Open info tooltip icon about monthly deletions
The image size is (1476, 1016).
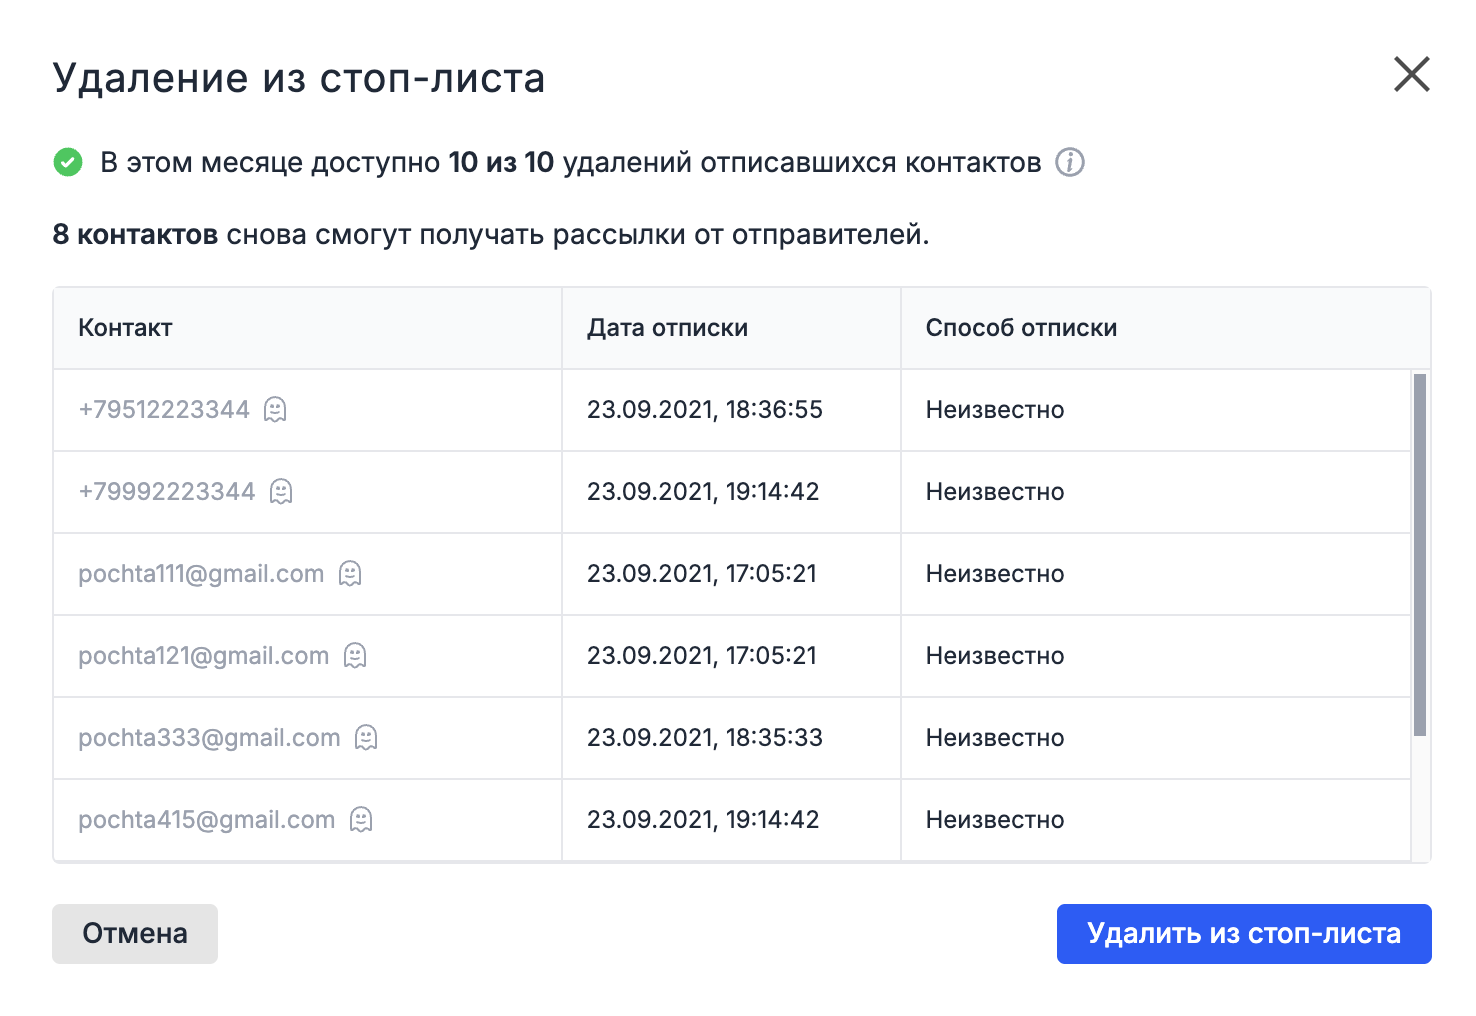click(1070, 162)
